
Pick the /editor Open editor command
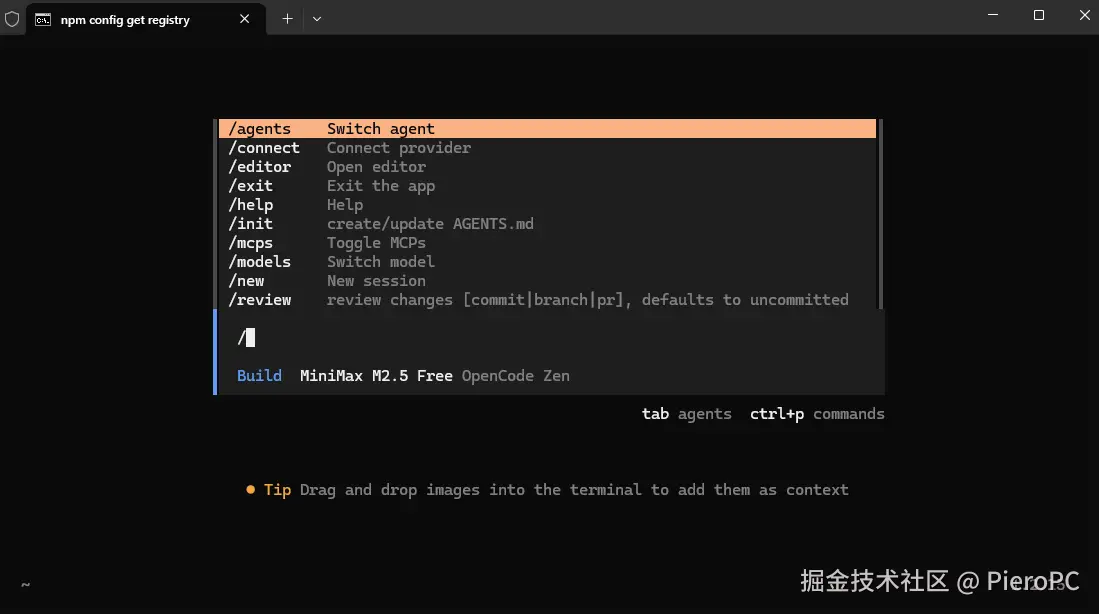[547, 167]
